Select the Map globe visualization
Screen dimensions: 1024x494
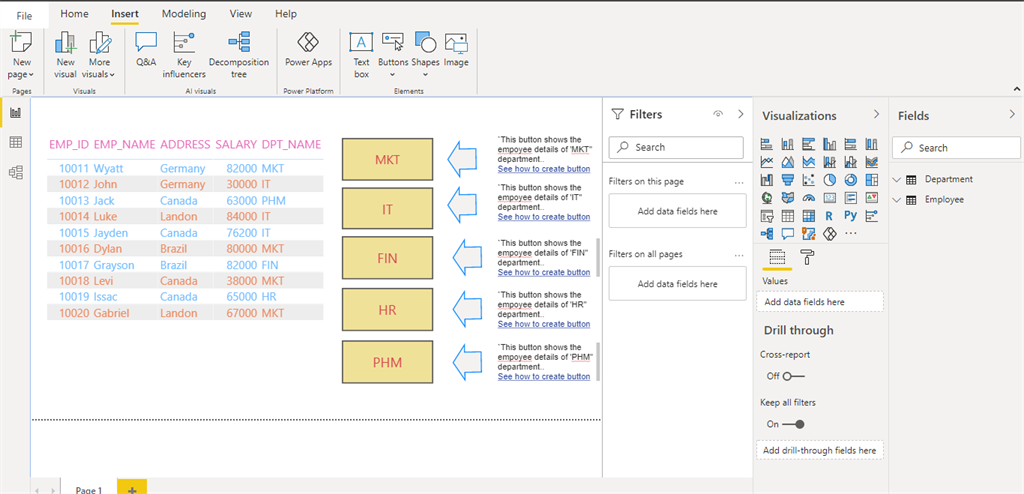coord(767,197)
